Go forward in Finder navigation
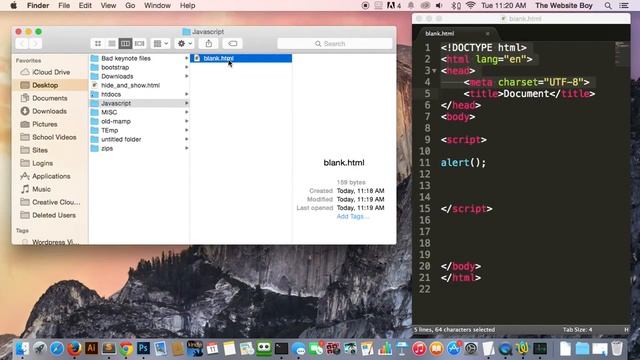The height and width of the screenshot is (360, 640). (x=36, y=43)
